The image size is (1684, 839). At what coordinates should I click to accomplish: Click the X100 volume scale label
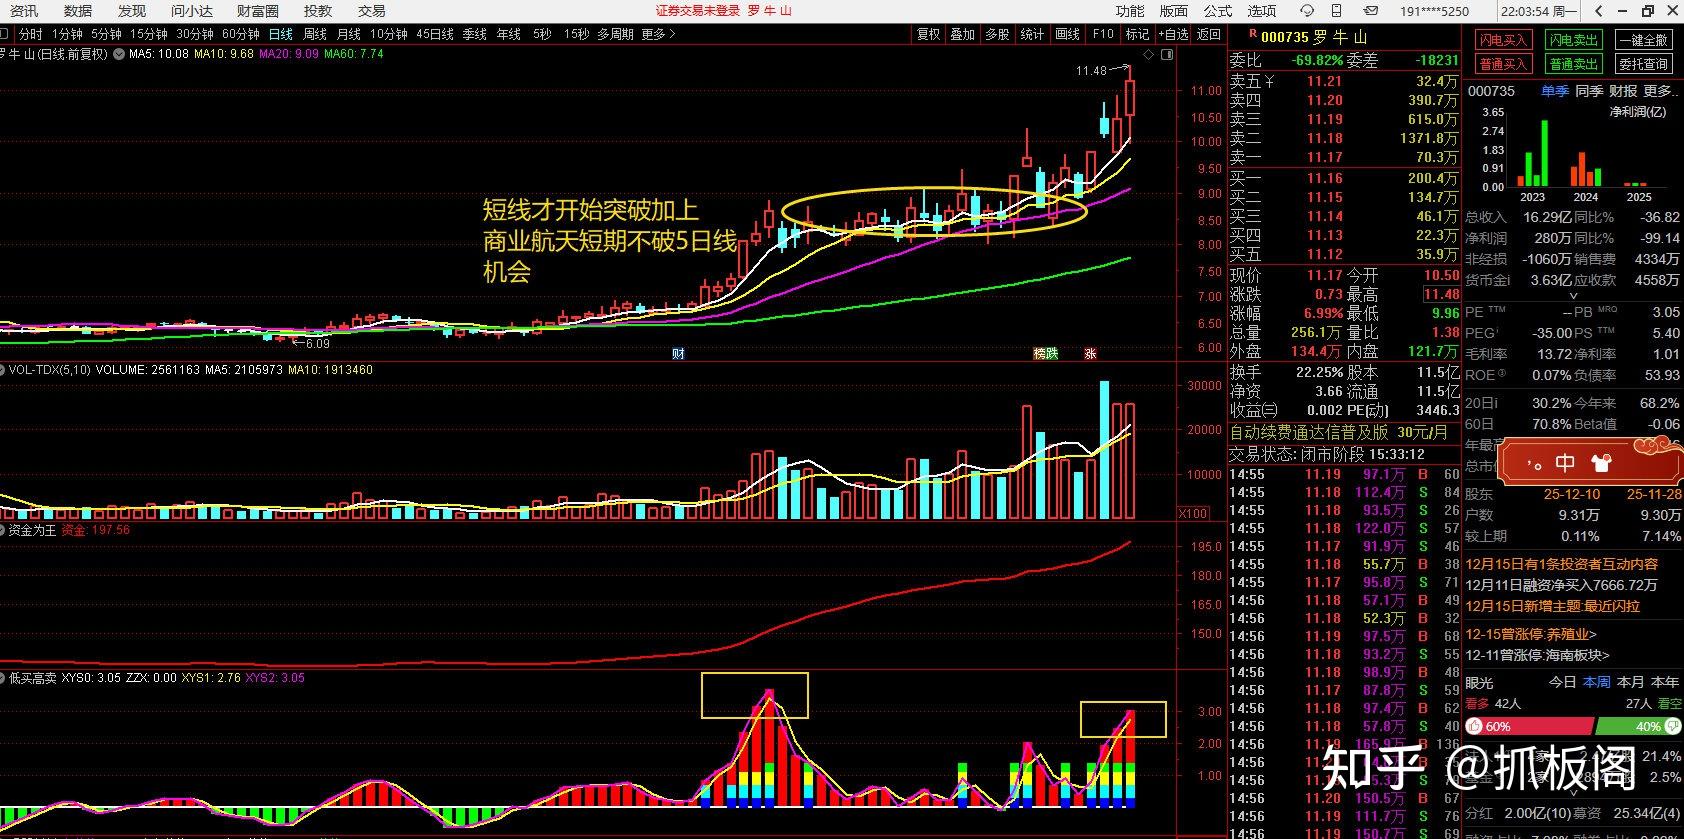(1193, 513)
